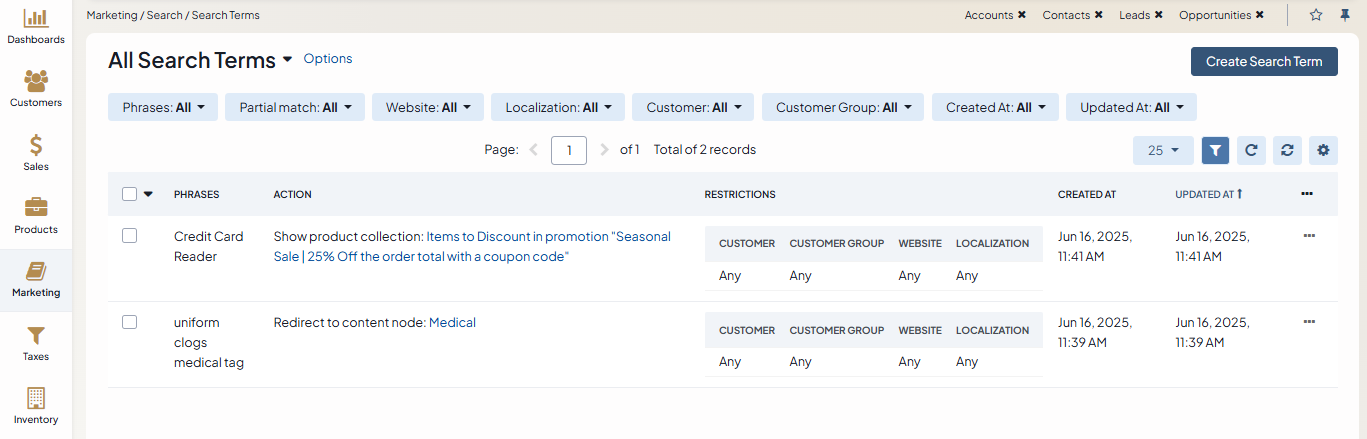Image resolution: width=1367 pixels, height=439 pixels.
Task: Open the Taxes menu in sidebar
Action: [36, 343]
